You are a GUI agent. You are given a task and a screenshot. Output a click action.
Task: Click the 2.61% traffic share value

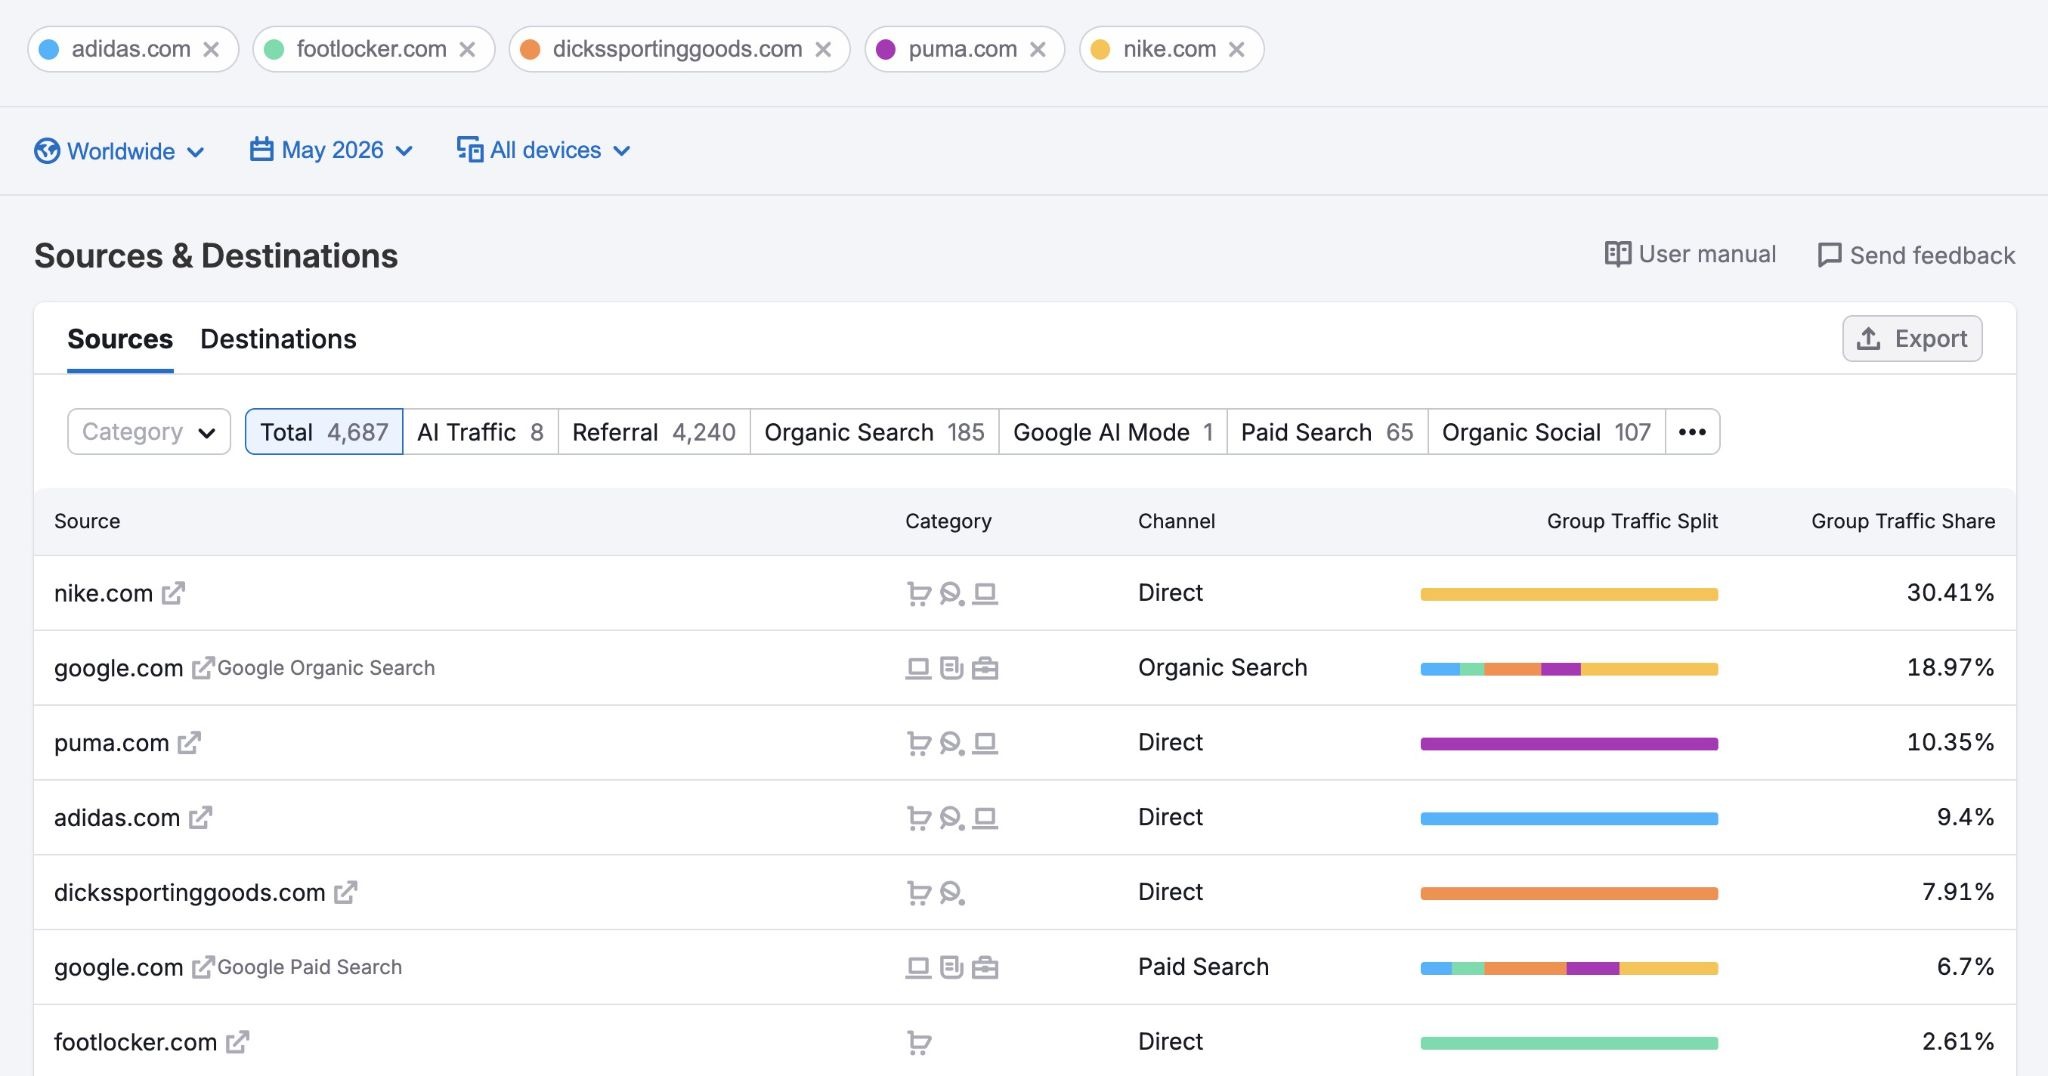click(x=1958, y=1041)
